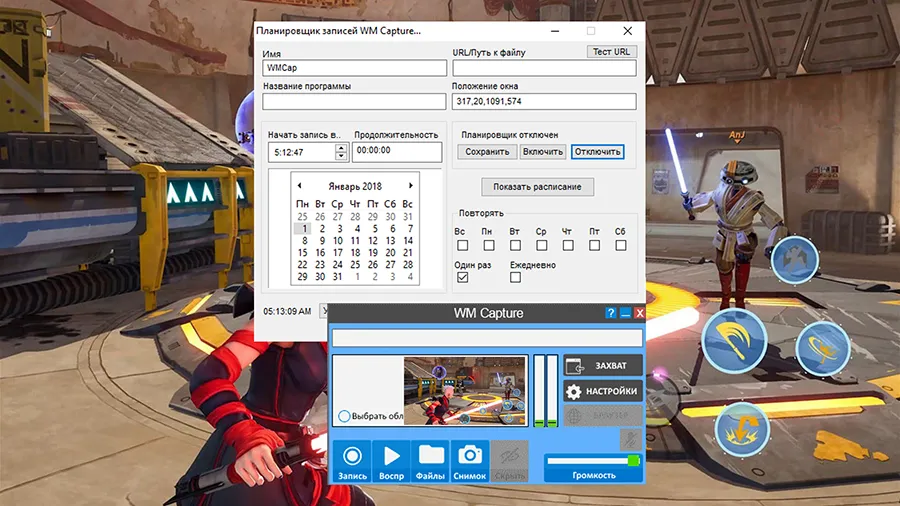Tick the Вс repeat checkbox

(x=462, y=245)
